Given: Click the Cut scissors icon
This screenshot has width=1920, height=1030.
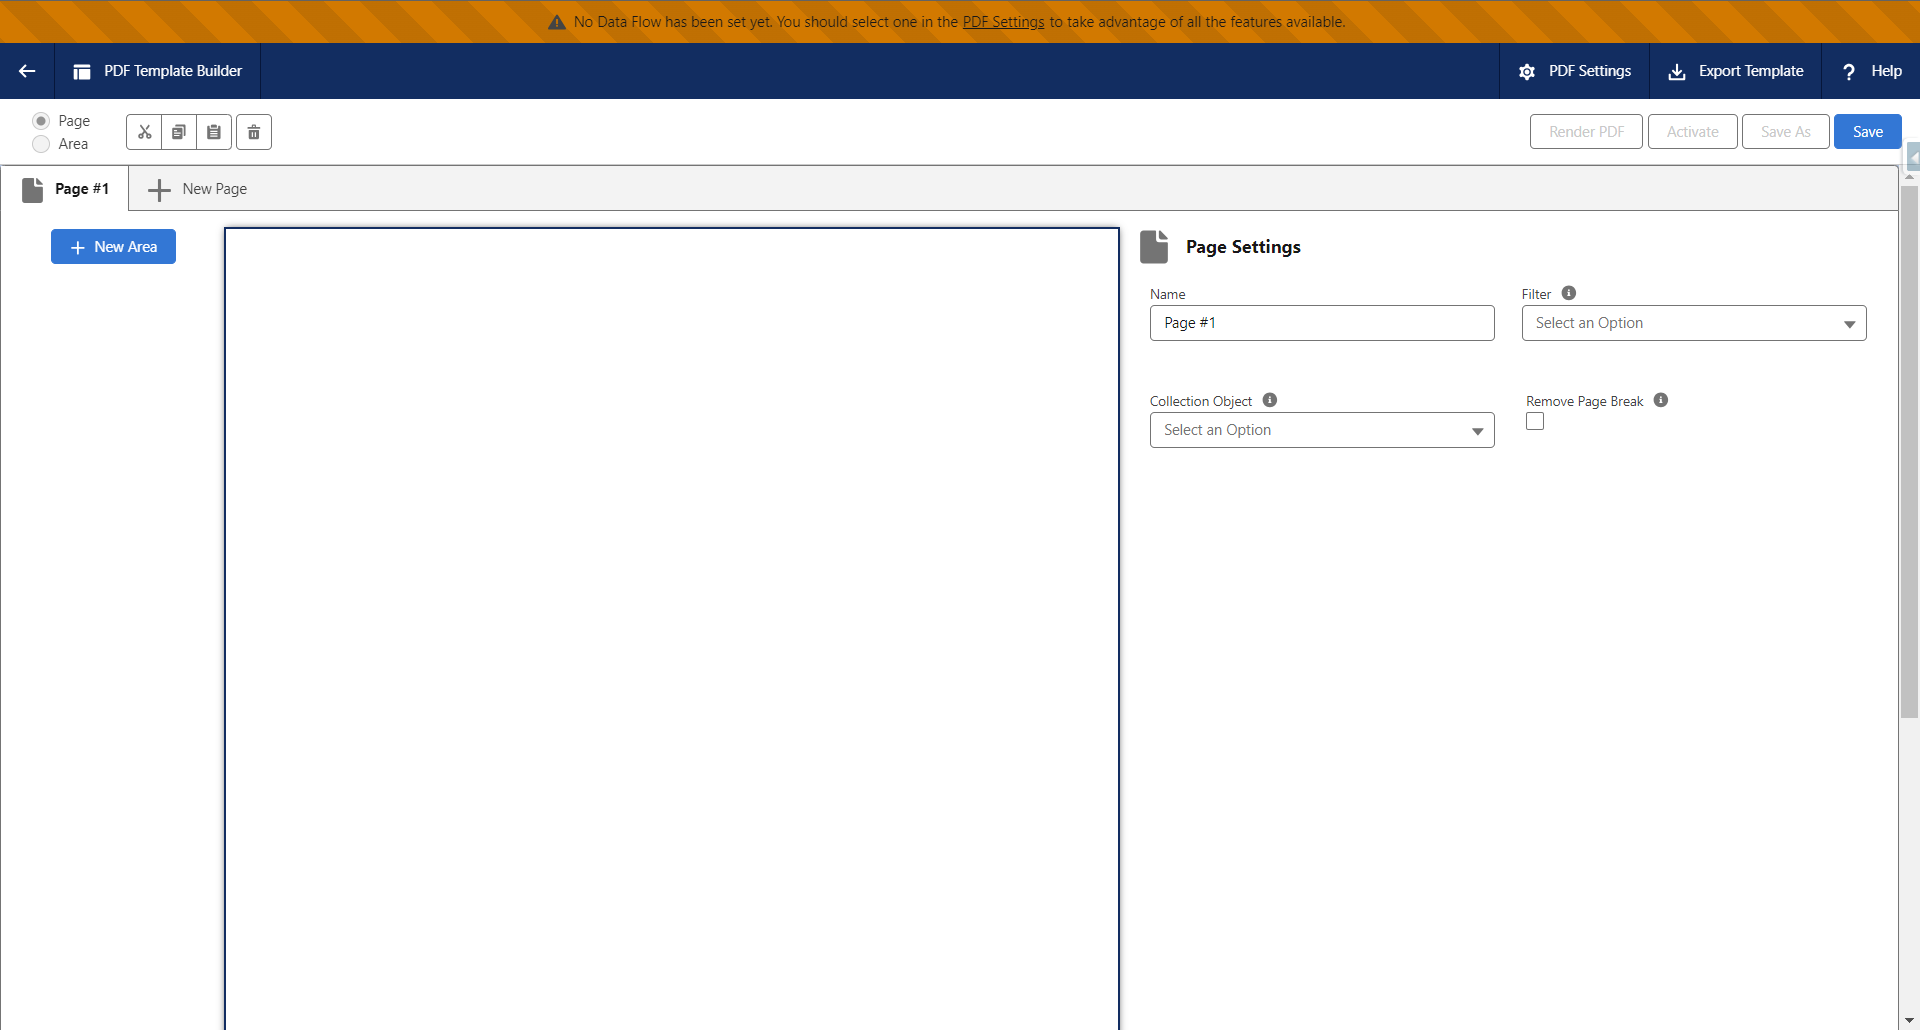Looking at the screenshot, I should [x=144, y=132].
